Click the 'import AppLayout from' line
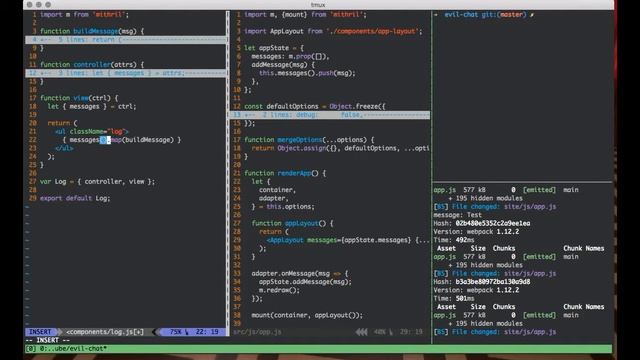Screen dimensions: 640x360 [333, 31]
